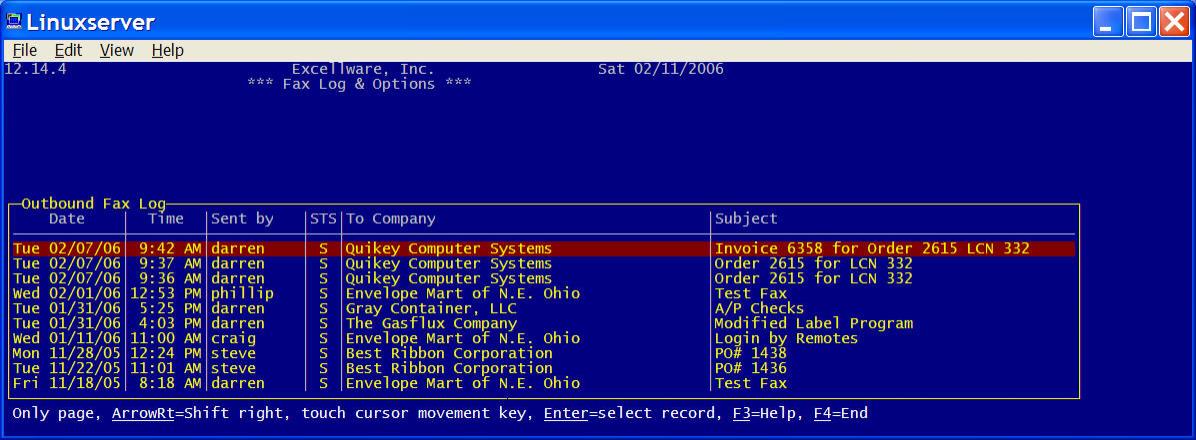Image resolution: width=1196 pixels, height=440 pixels.
Task: Select the 9:37 AM Quikey Computer Systems fax
Action: pyautogui.click(x=448, y=264)
